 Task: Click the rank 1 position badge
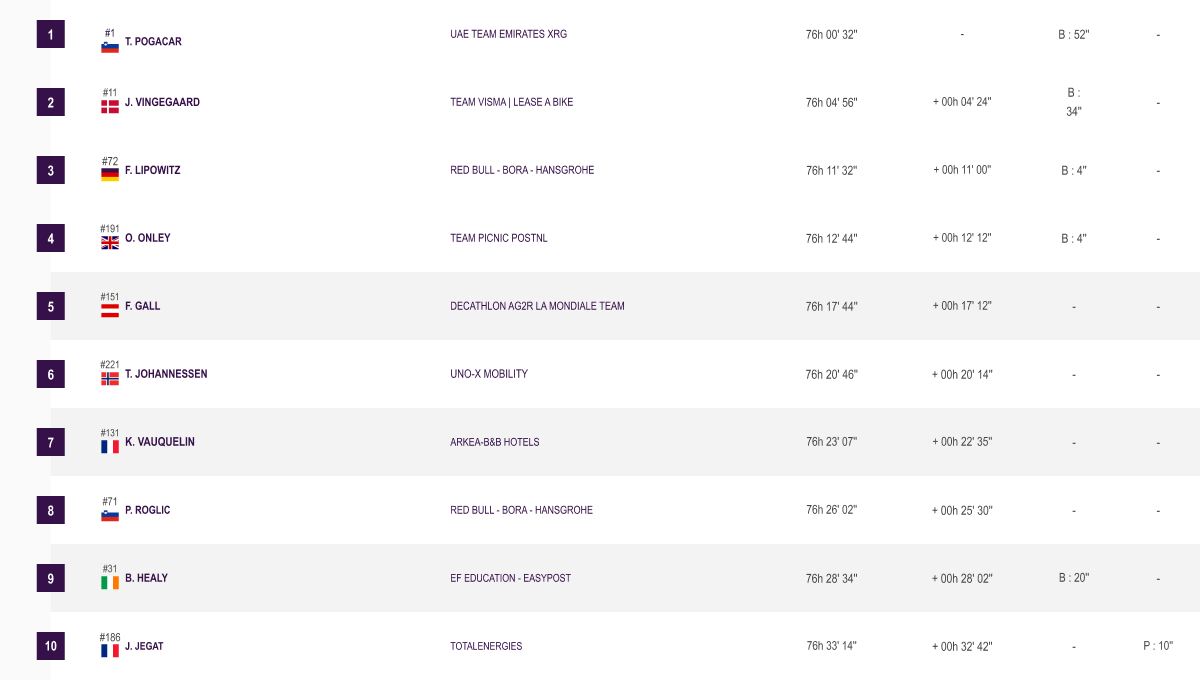[x=51, y=34]
